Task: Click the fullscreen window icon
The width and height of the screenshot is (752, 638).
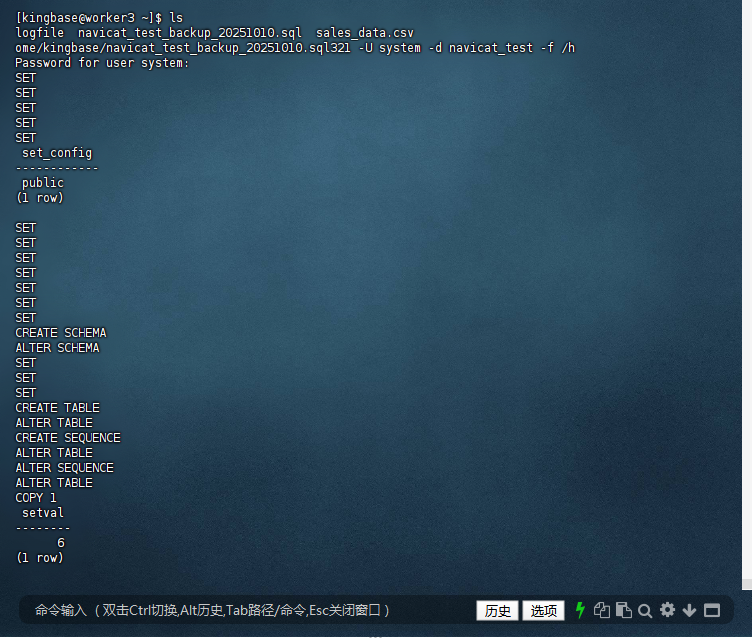Action: (x=712, y=611)
